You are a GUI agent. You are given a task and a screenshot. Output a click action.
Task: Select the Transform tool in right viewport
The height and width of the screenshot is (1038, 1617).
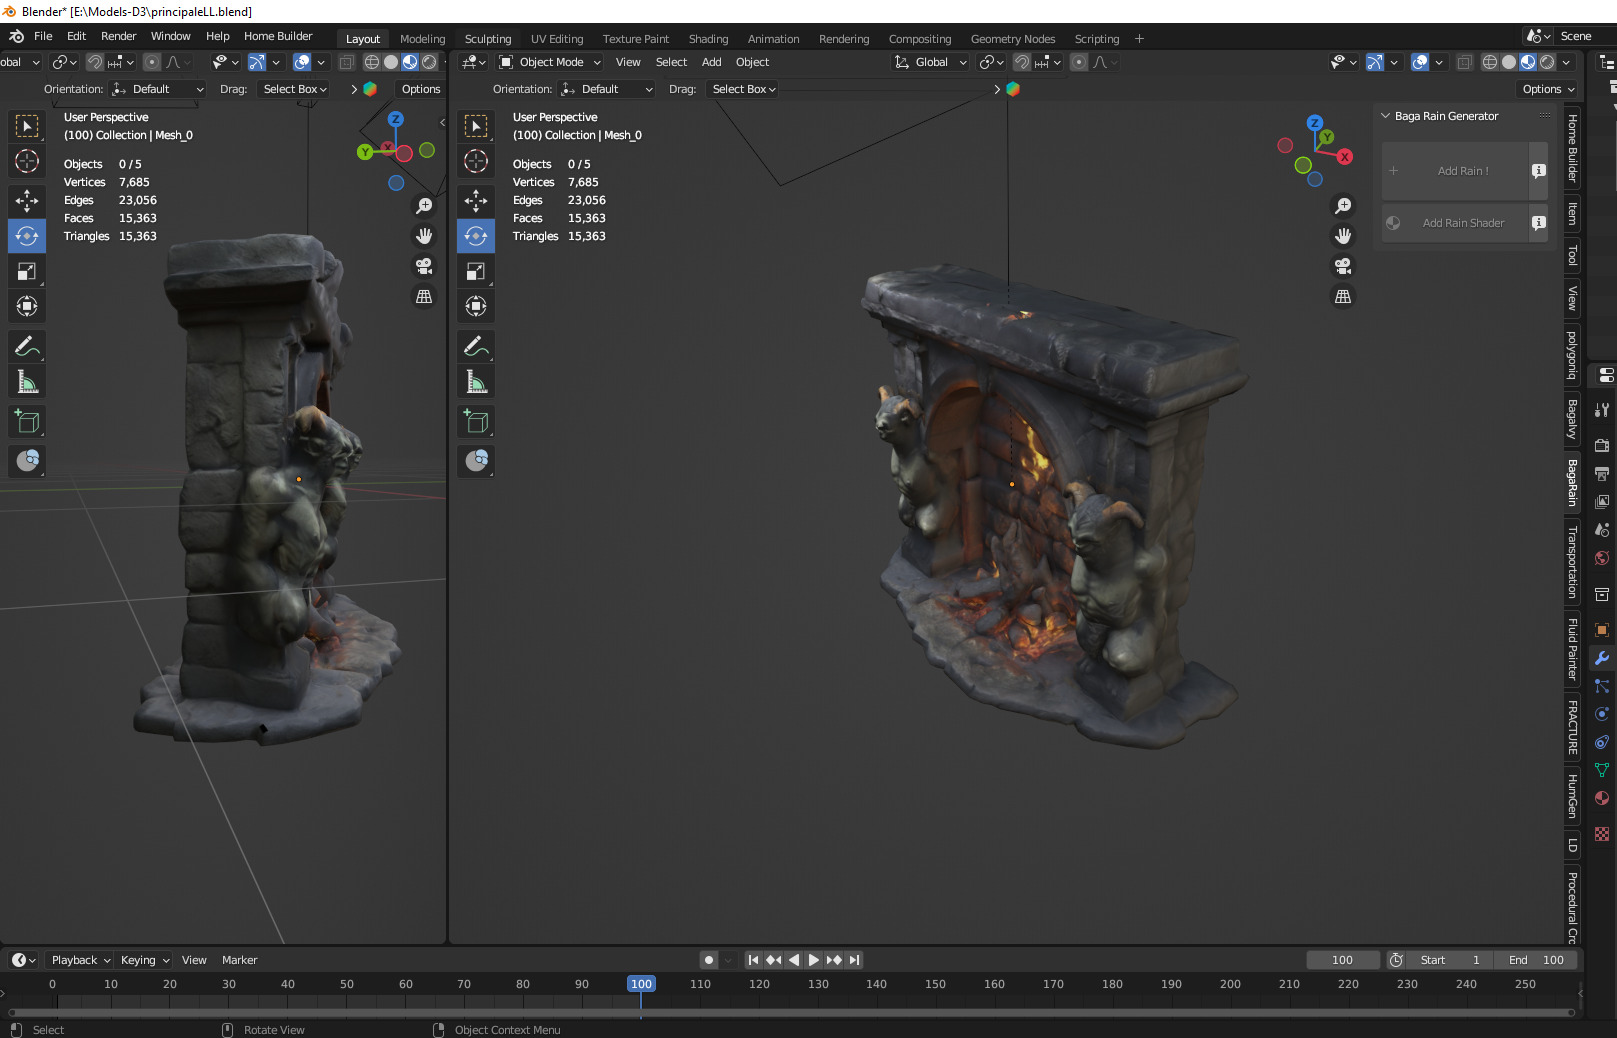click(476, 306)
